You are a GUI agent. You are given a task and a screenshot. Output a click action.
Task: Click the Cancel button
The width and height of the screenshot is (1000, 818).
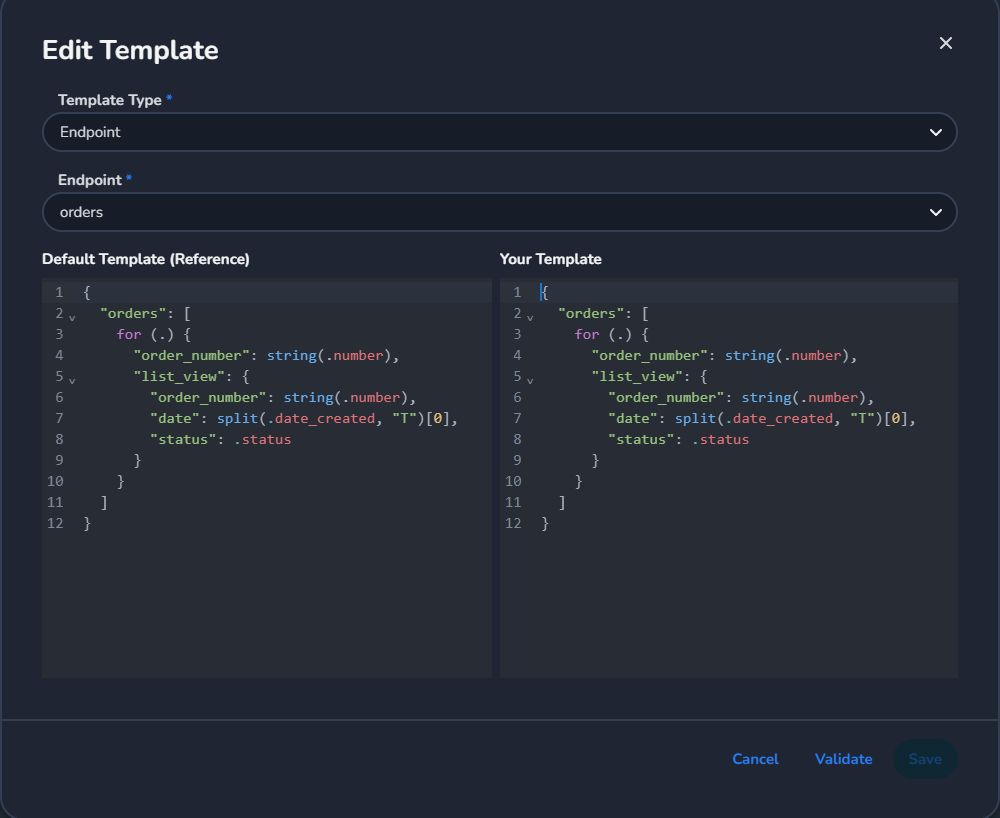[755, 759]
